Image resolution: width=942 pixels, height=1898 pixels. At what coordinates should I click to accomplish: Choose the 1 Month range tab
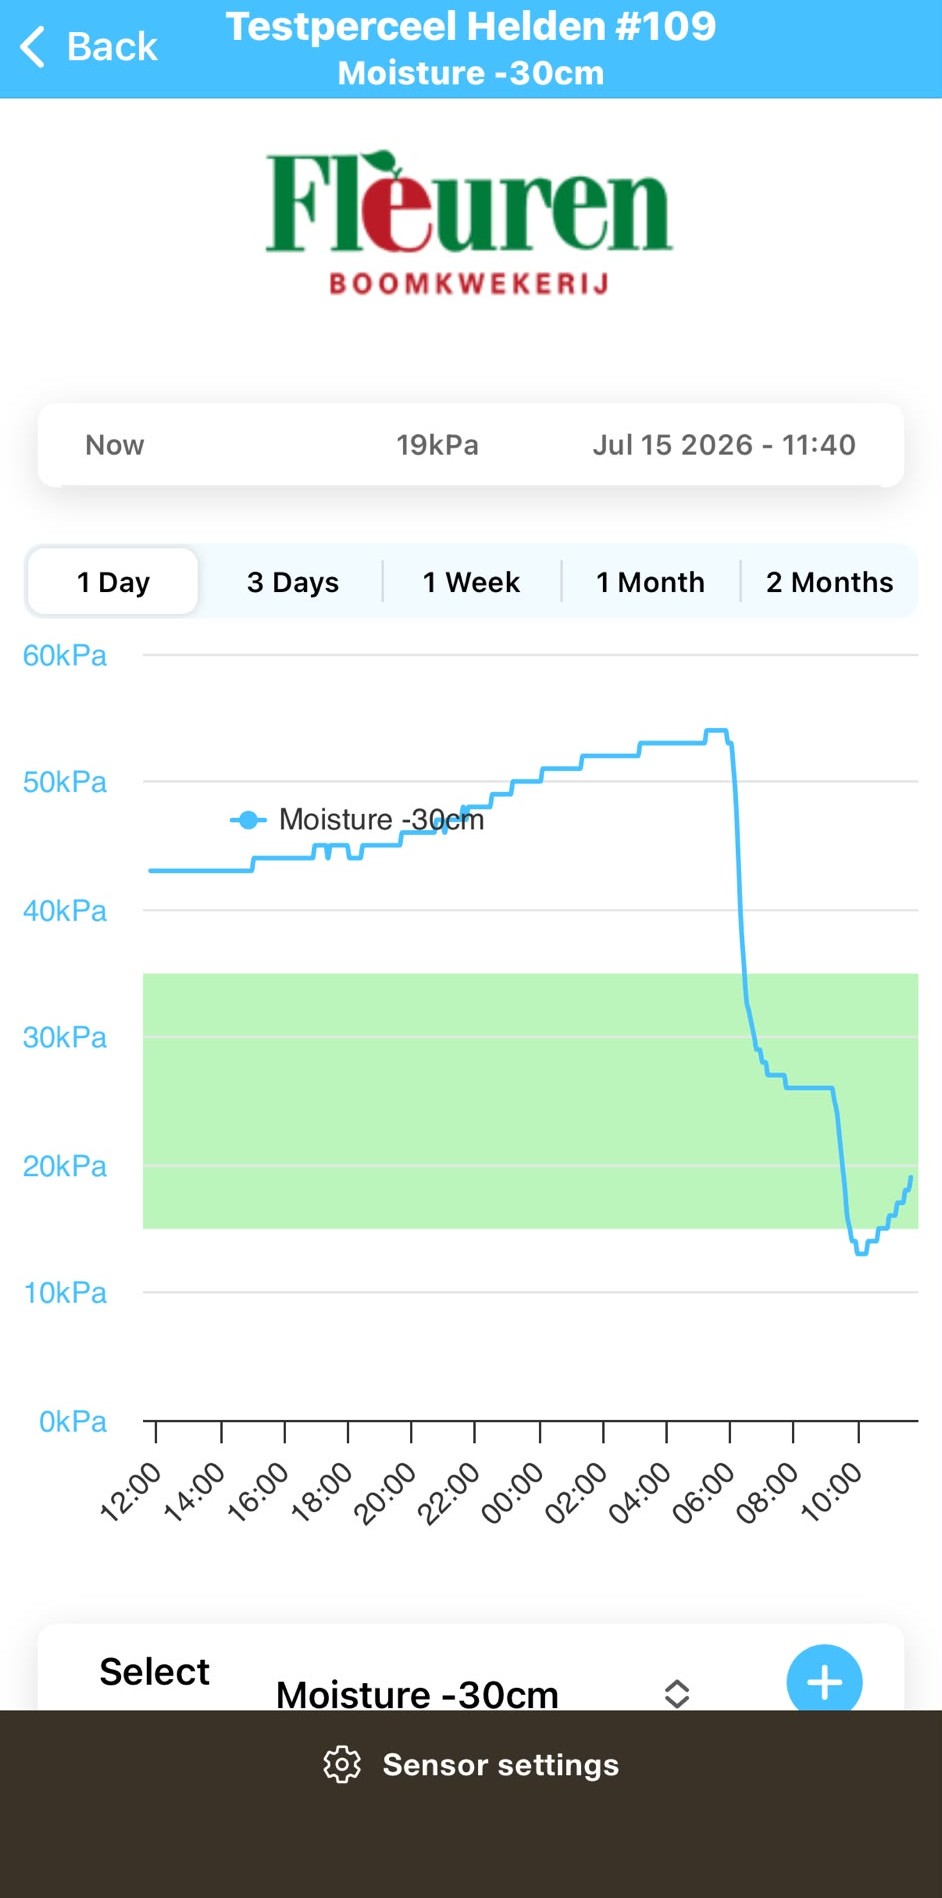(x=650, y=582)
